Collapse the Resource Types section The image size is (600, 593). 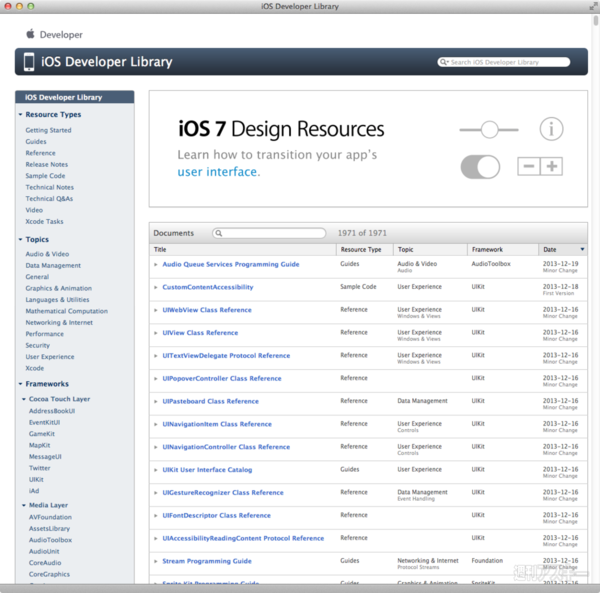click(x=21, y=114)
